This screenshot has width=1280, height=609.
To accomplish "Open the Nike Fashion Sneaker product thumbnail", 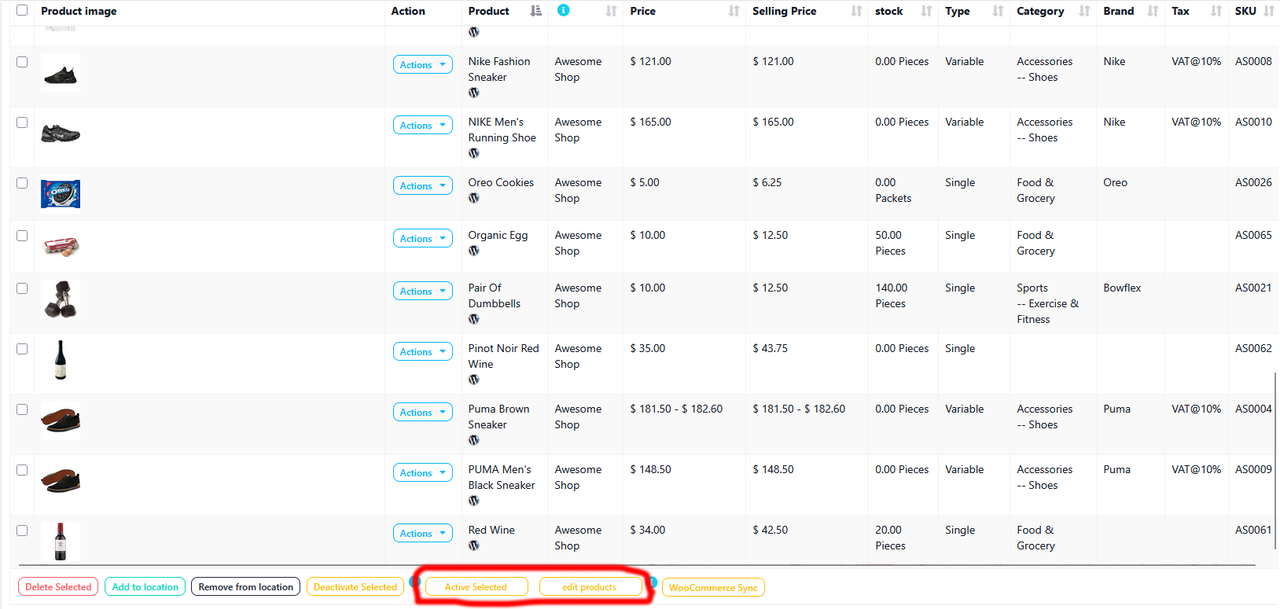I will tap(60, 73).
